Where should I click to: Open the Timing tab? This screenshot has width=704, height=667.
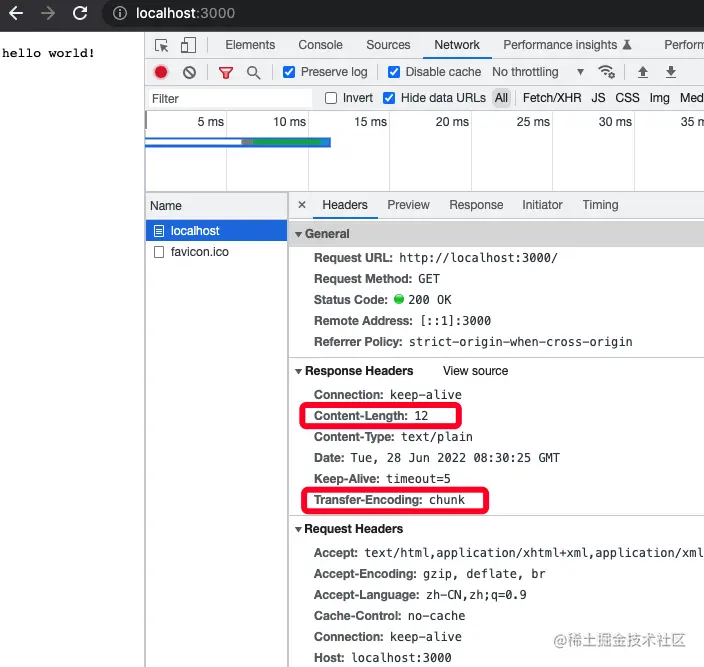600,205
